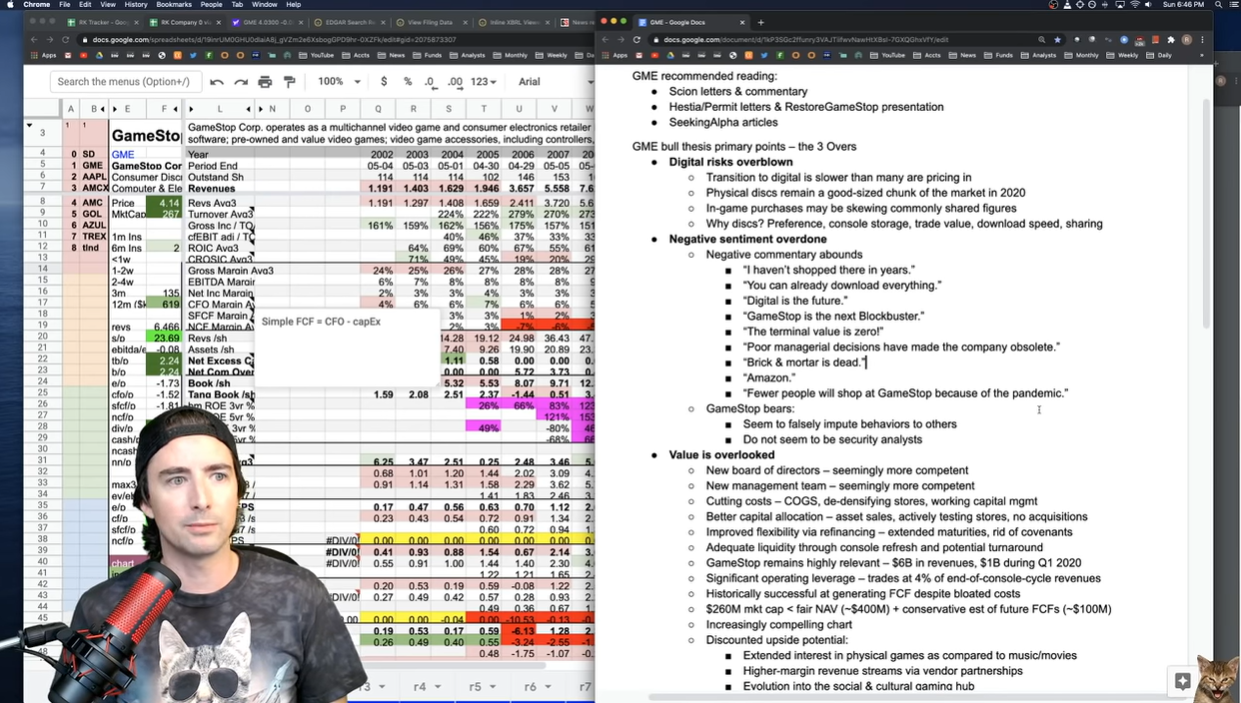Click the Docs window address bar URL
The height and width of the screenshot is (703, 1241).
pos(806,40)
